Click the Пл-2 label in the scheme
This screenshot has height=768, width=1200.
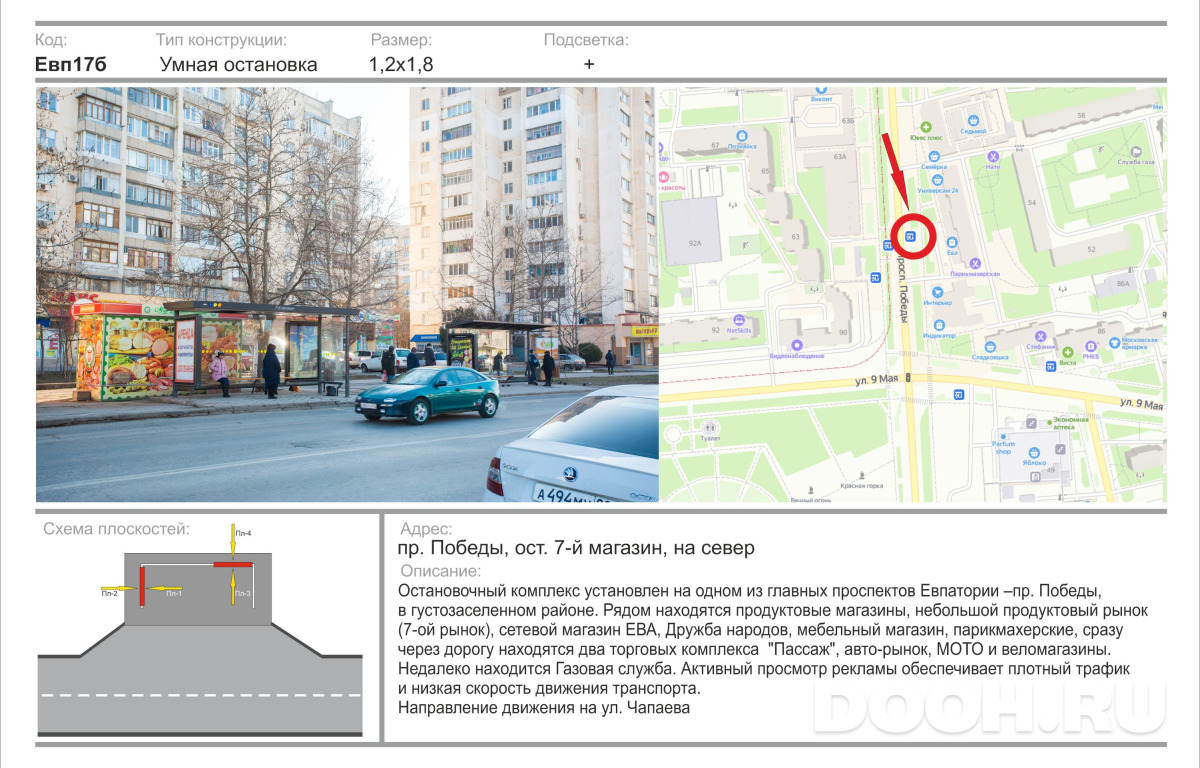[109, 594]
